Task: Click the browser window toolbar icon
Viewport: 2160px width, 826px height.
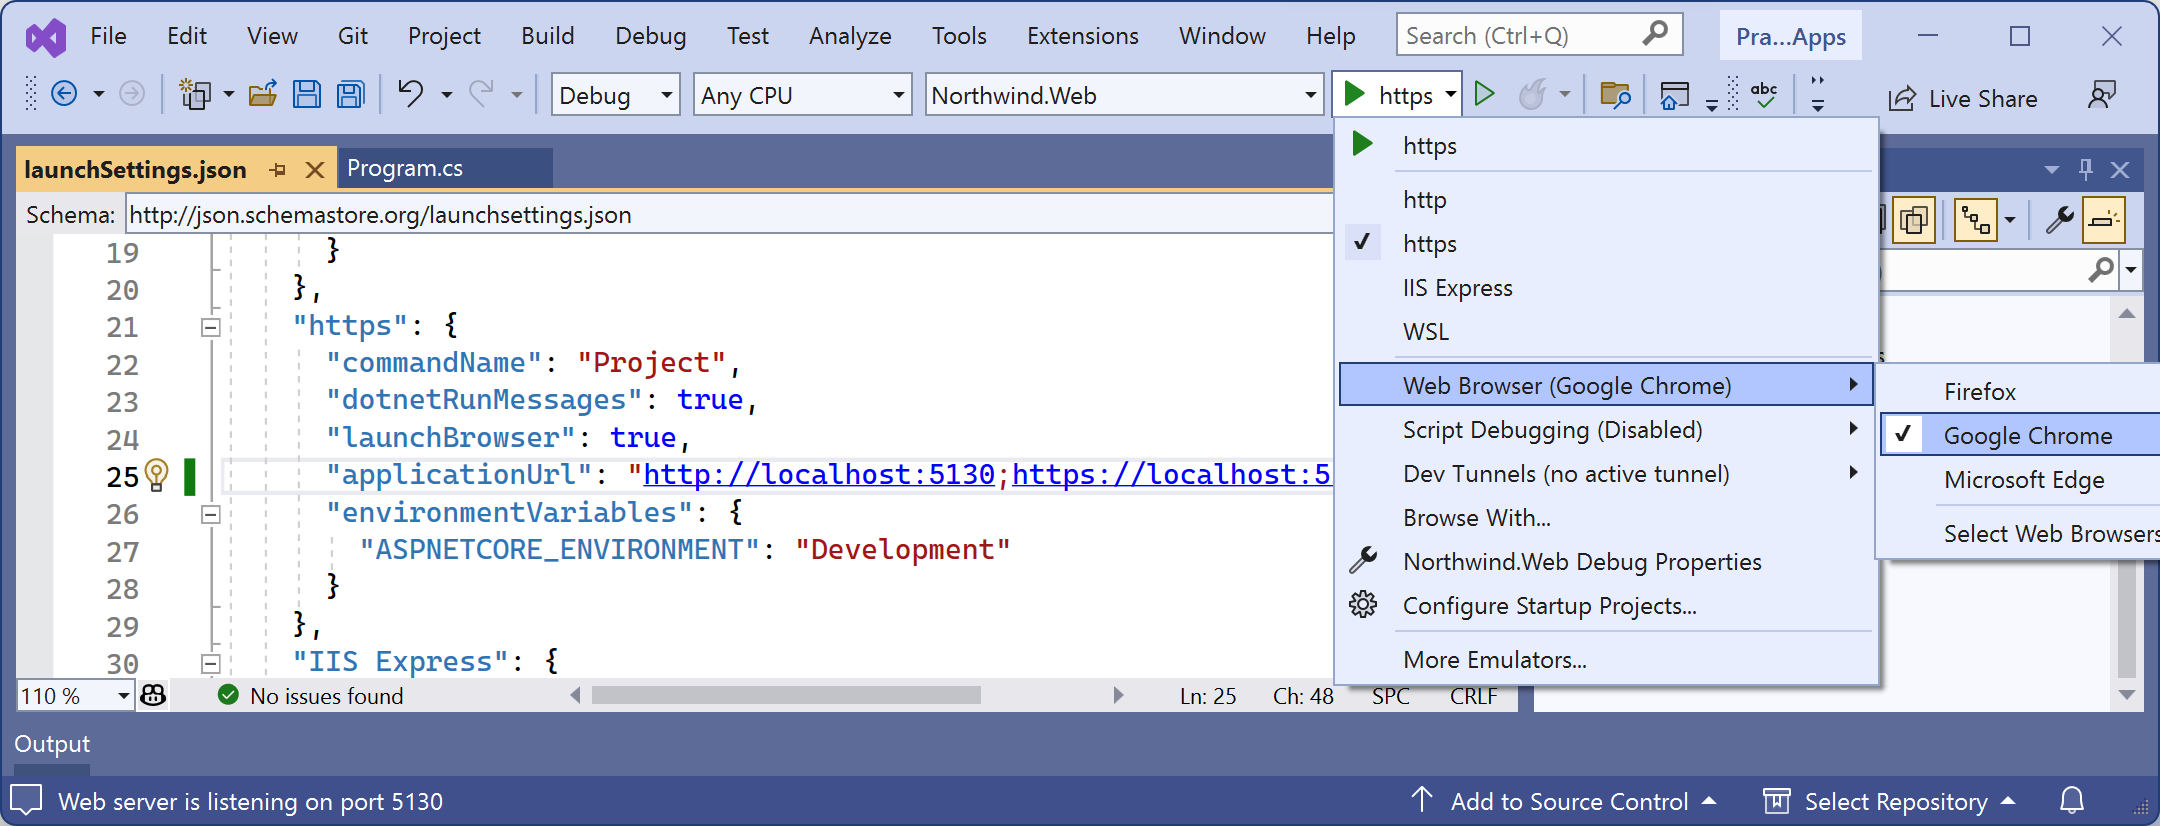Action: pos(1674,95)
